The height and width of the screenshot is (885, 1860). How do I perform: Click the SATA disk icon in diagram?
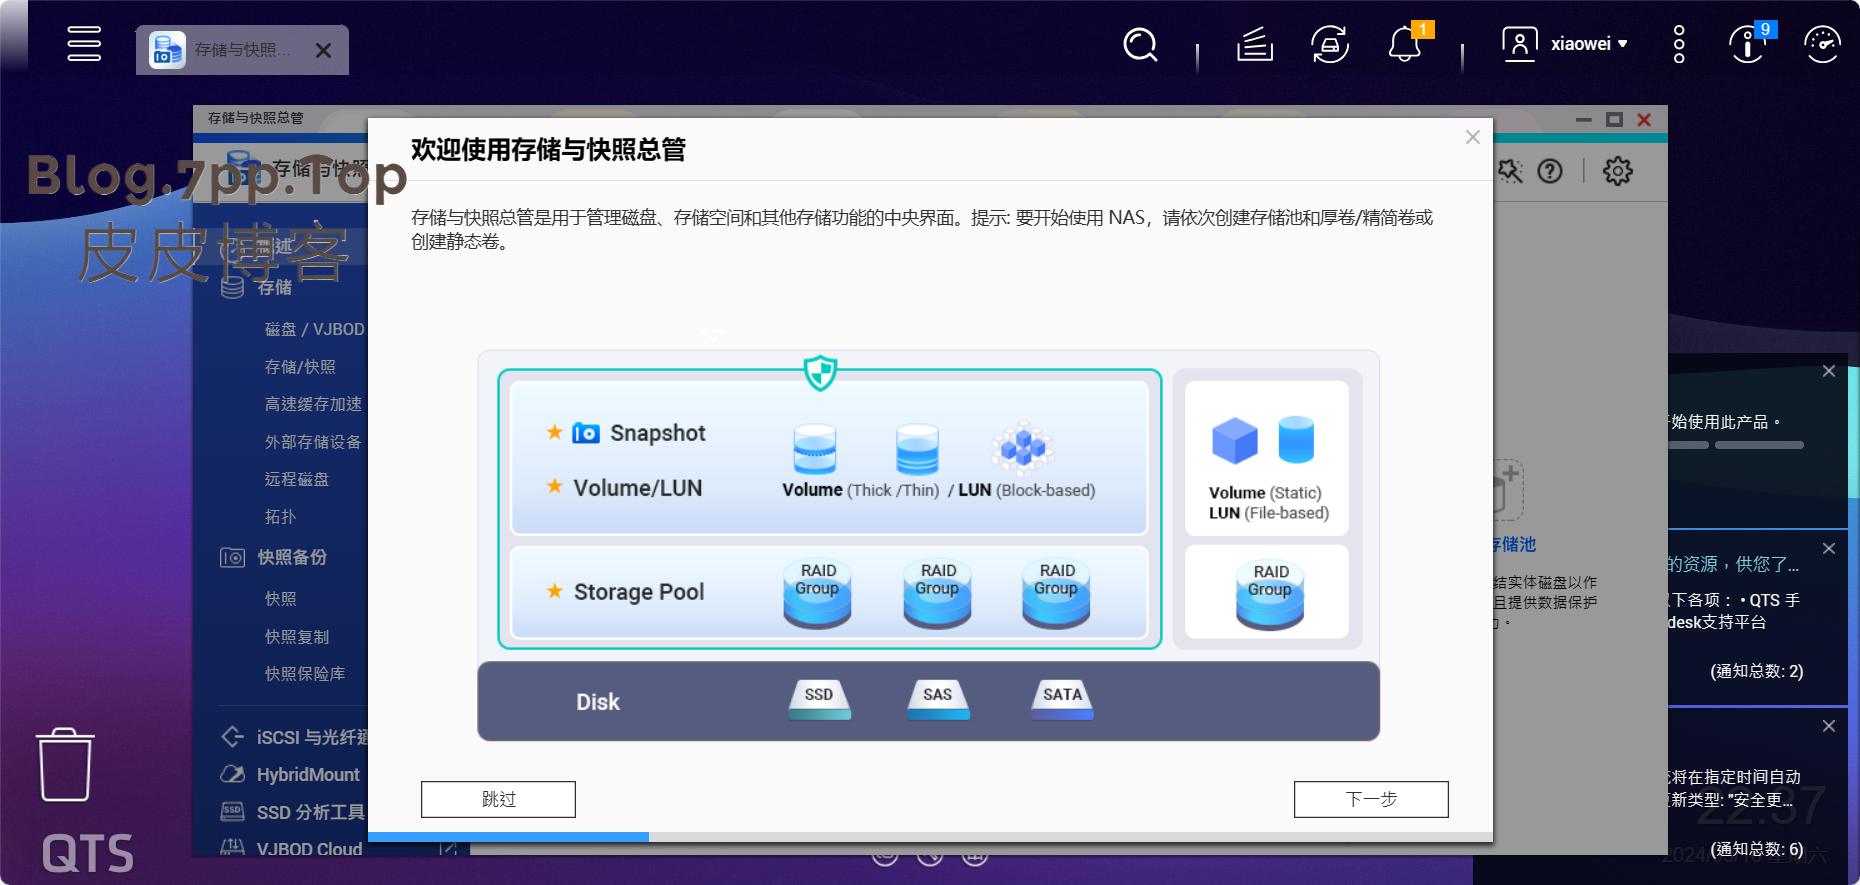click(1062, 699)
